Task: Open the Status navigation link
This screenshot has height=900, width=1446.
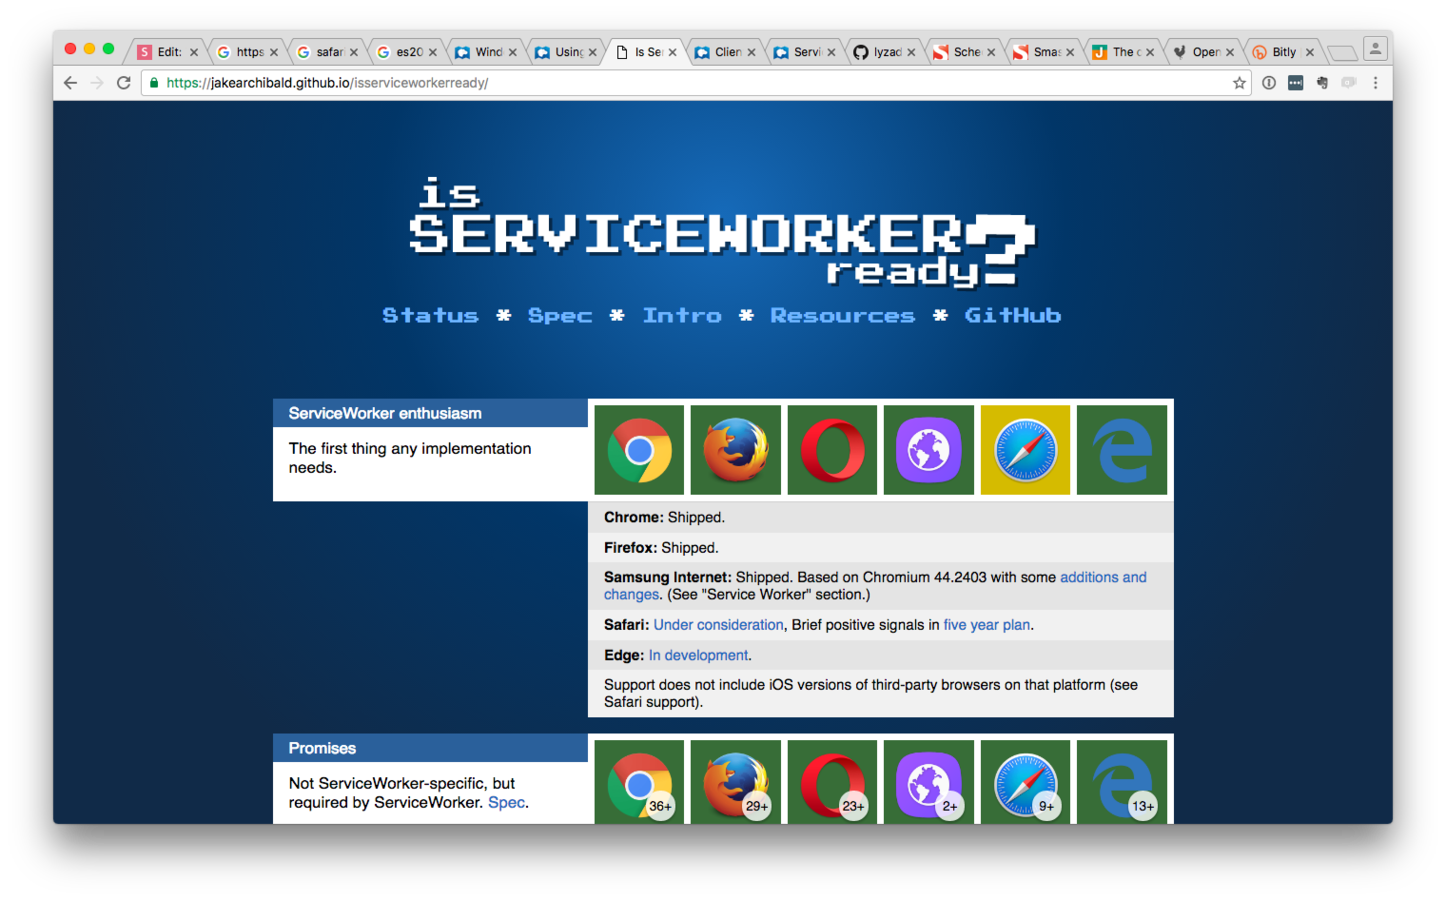Action: point(430,316)
